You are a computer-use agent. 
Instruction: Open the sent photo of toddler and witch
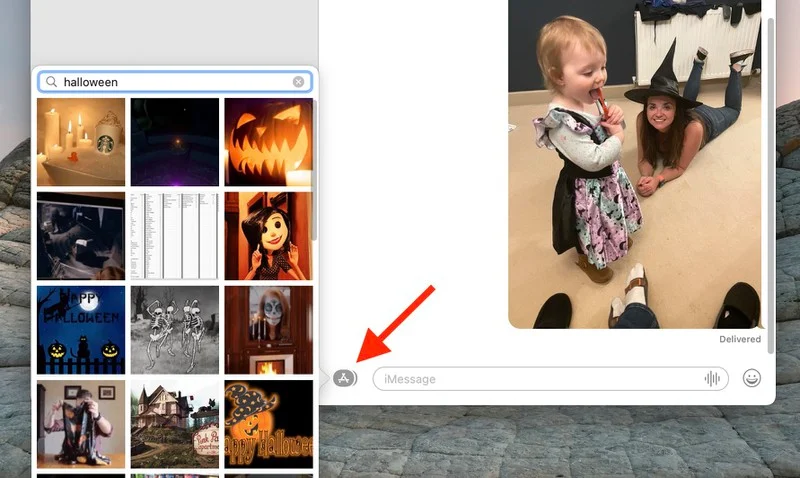[x=634, y=164]
